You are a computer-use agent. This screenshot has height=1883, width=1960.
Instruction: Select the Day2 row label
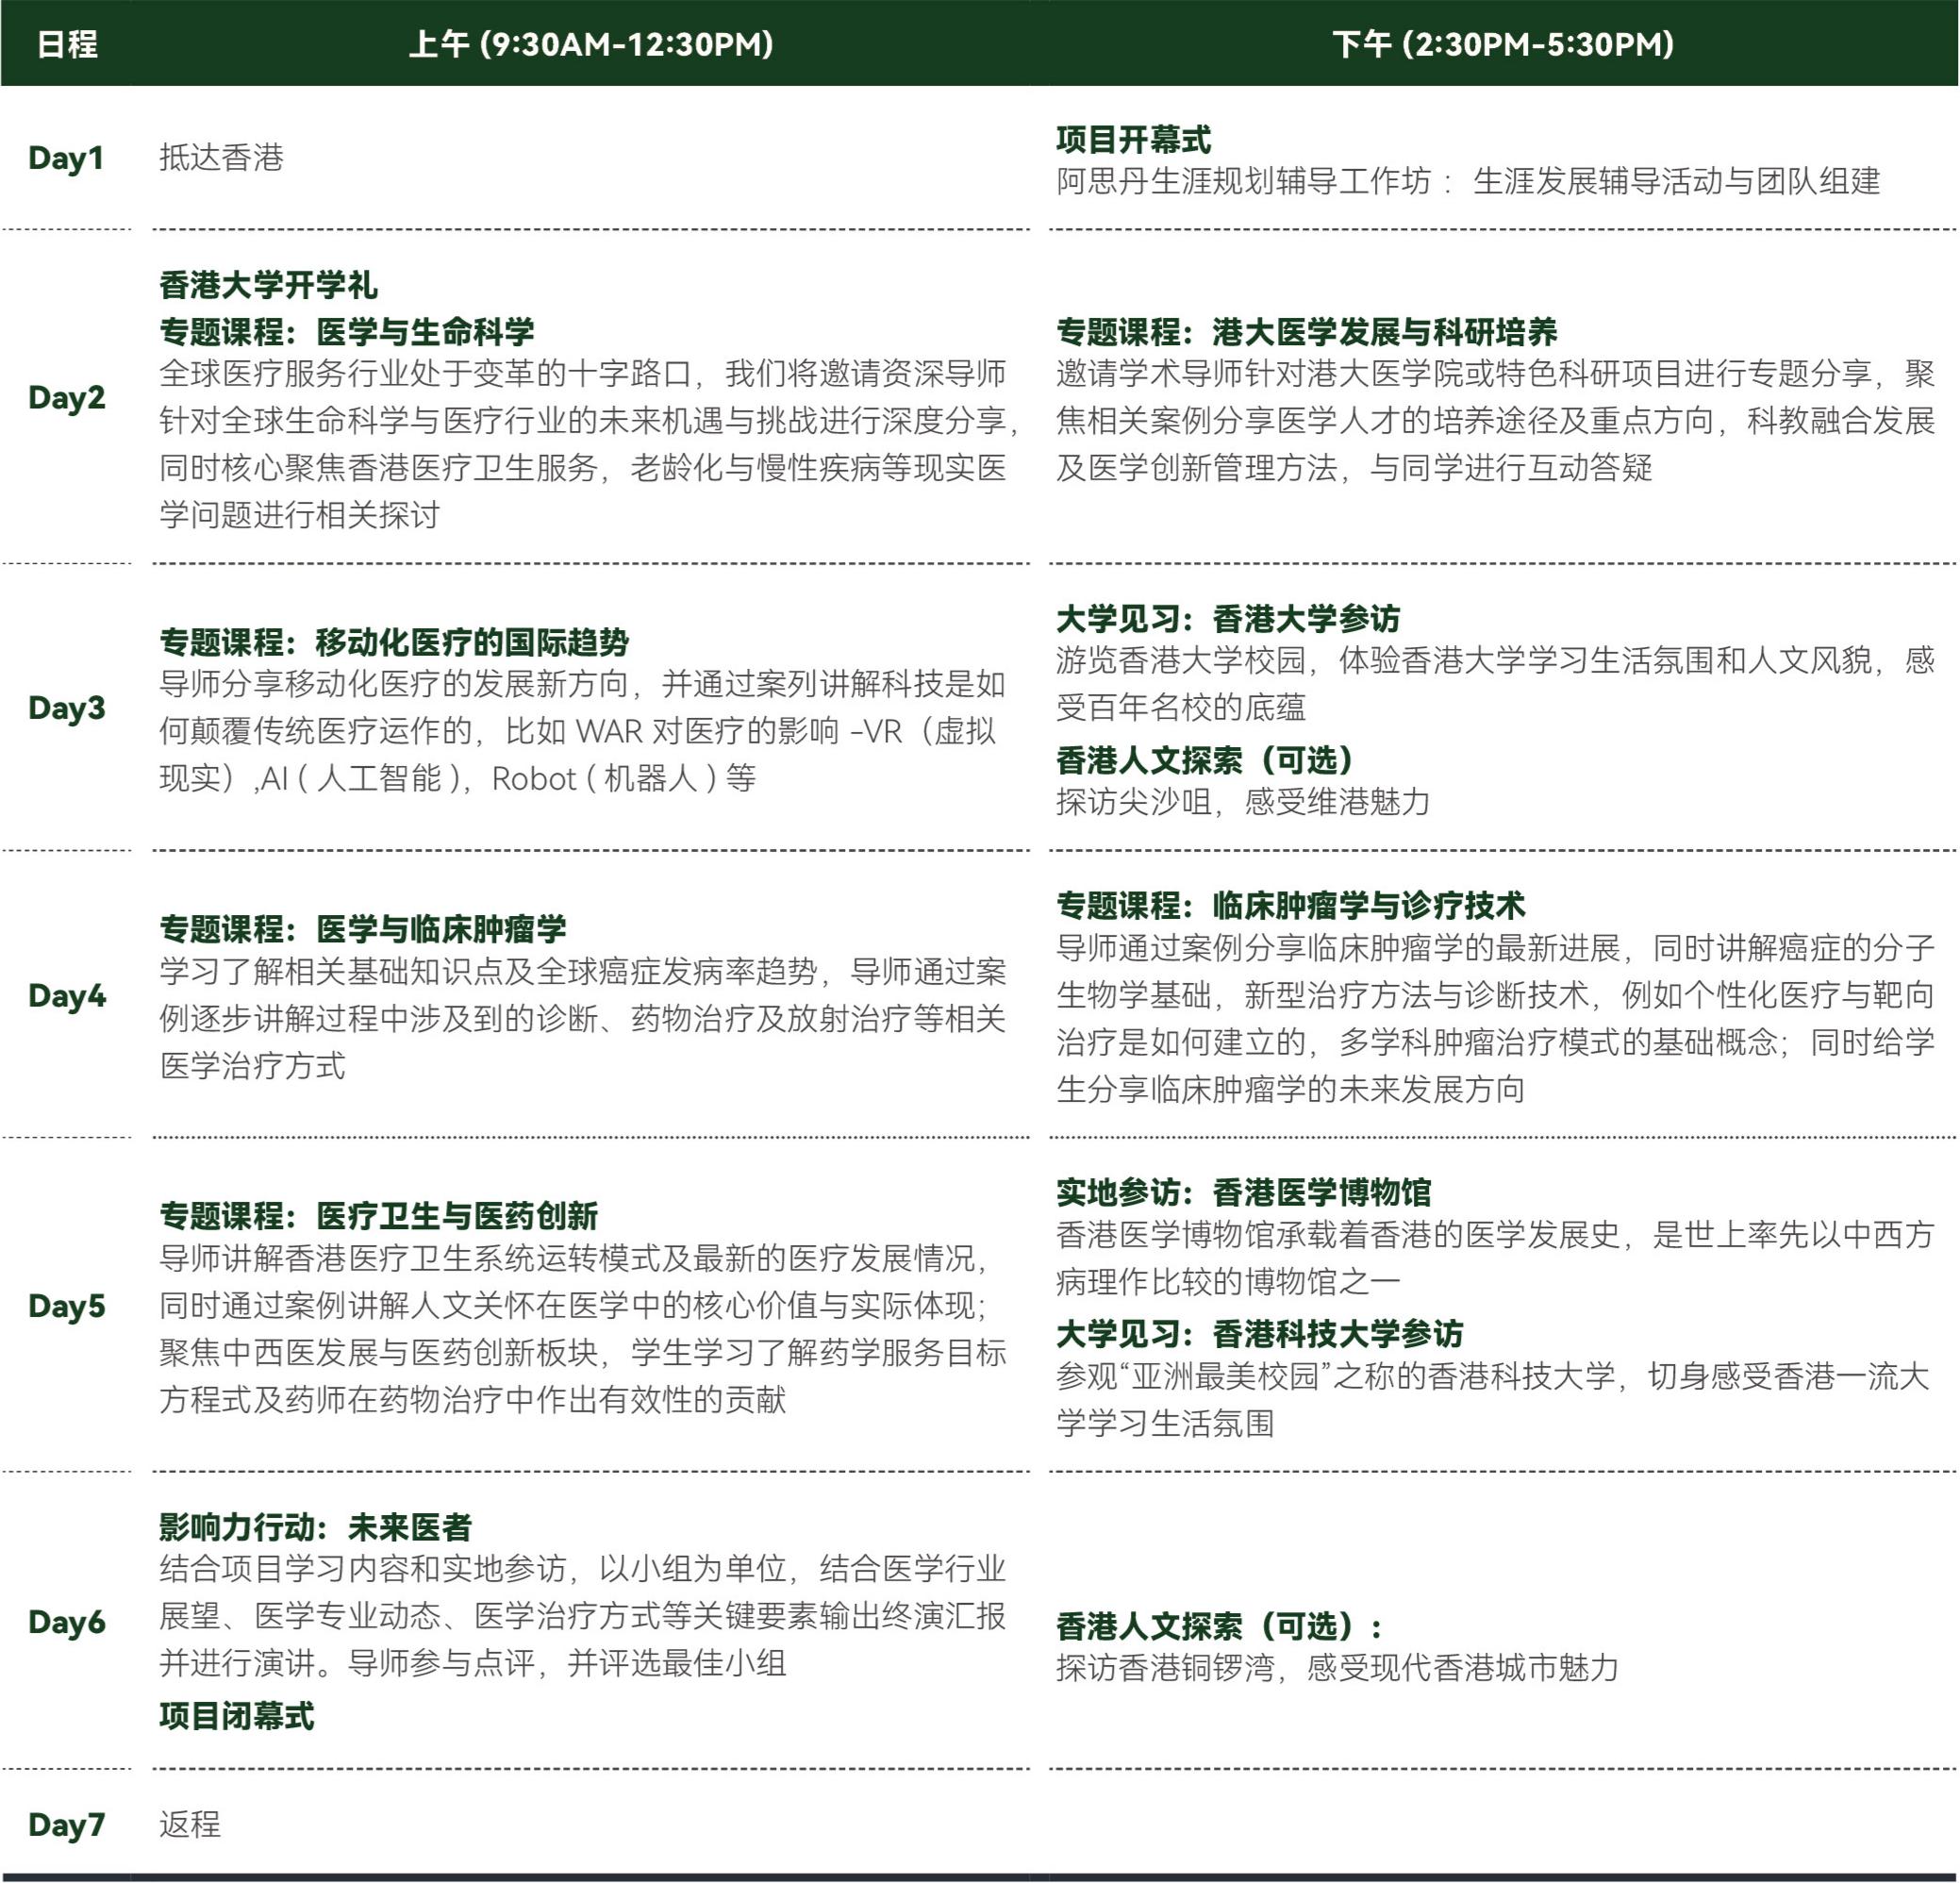tap(66, 397)
